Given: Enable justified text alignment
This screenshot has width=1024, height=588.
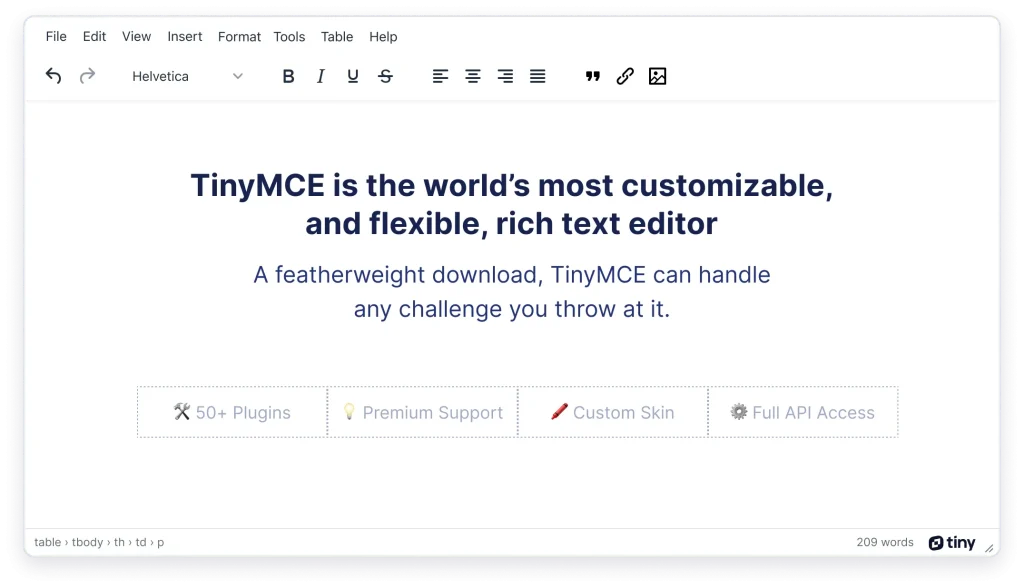Looking at the screenshot, I should 537,75.
